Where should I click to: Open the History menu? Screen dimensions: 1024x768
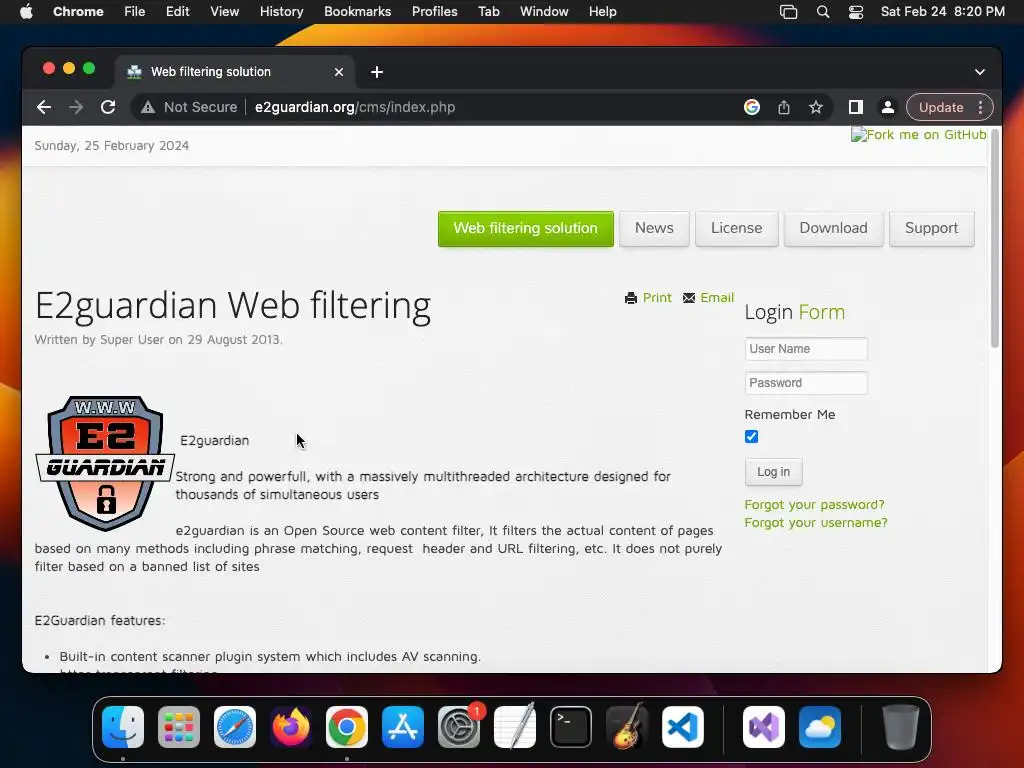point(281,12)
